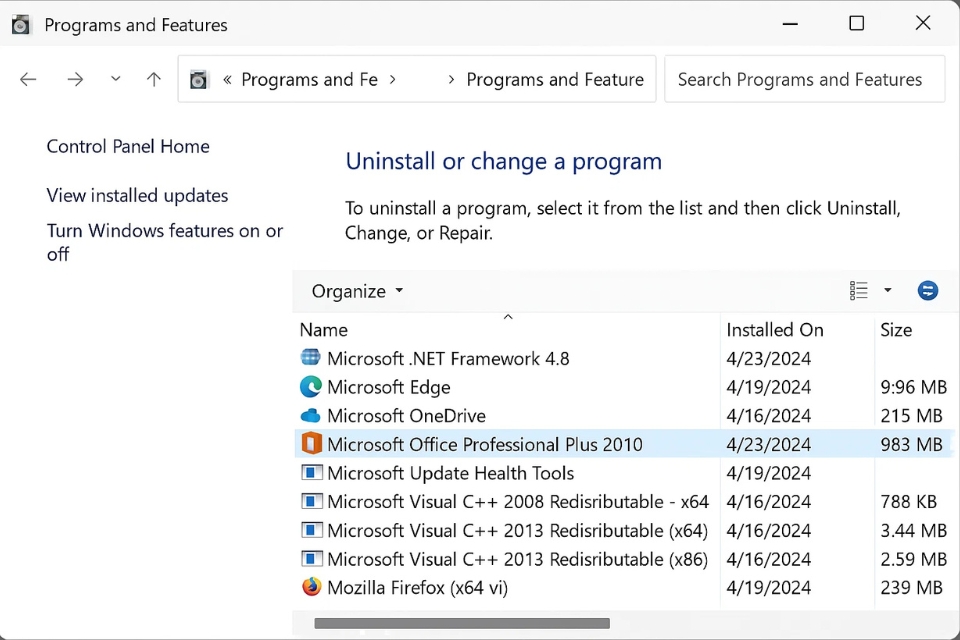
Task: Click the Search Programs and Features field
Action: click(x=803, y=80)
